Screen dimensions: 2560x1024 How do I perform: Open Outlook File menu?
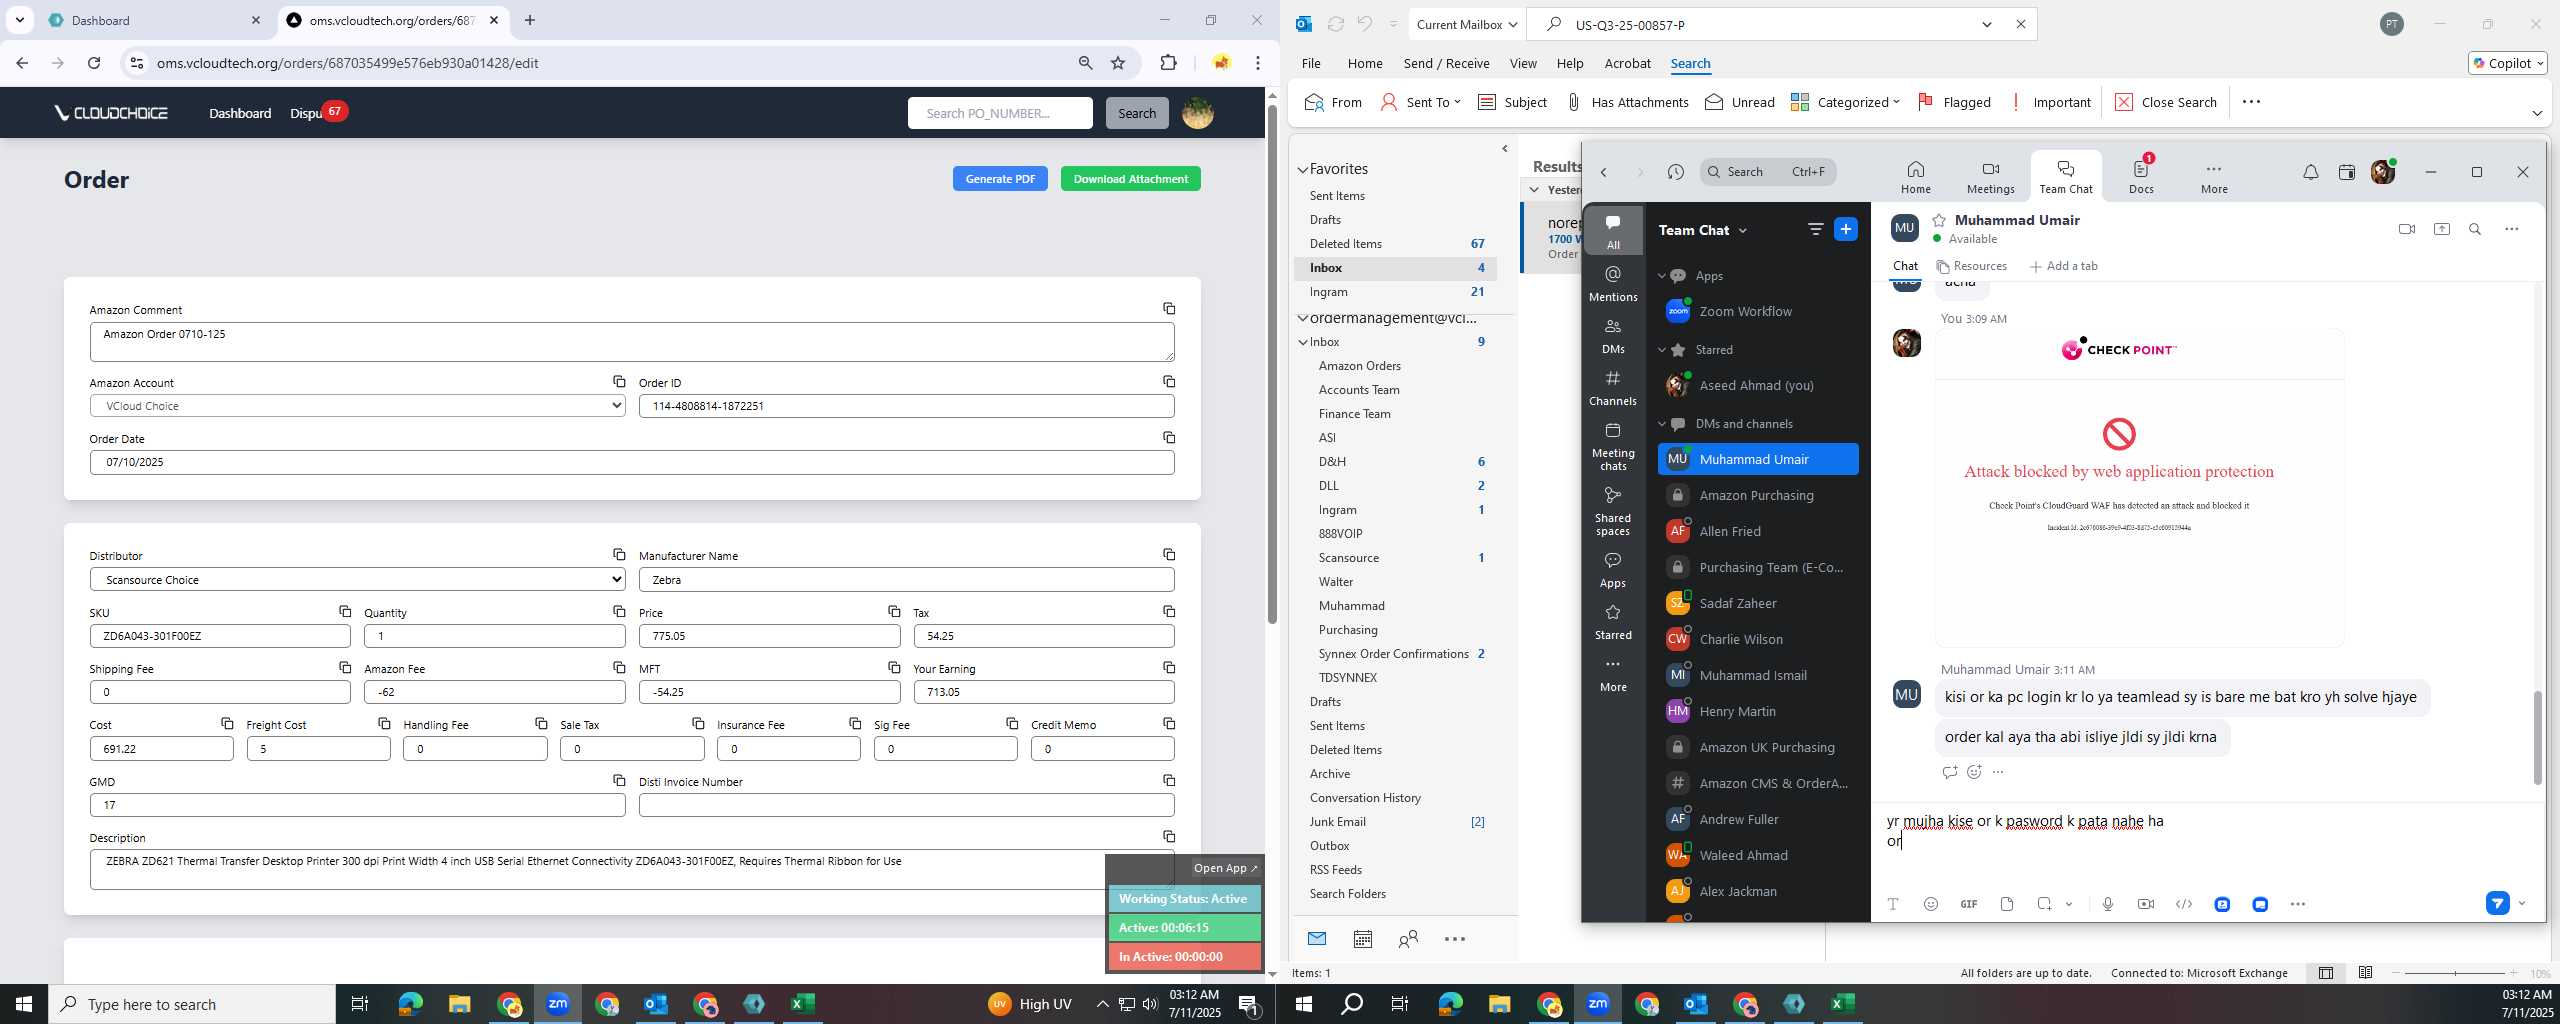pyautogui.click(x=1311, y=63)
